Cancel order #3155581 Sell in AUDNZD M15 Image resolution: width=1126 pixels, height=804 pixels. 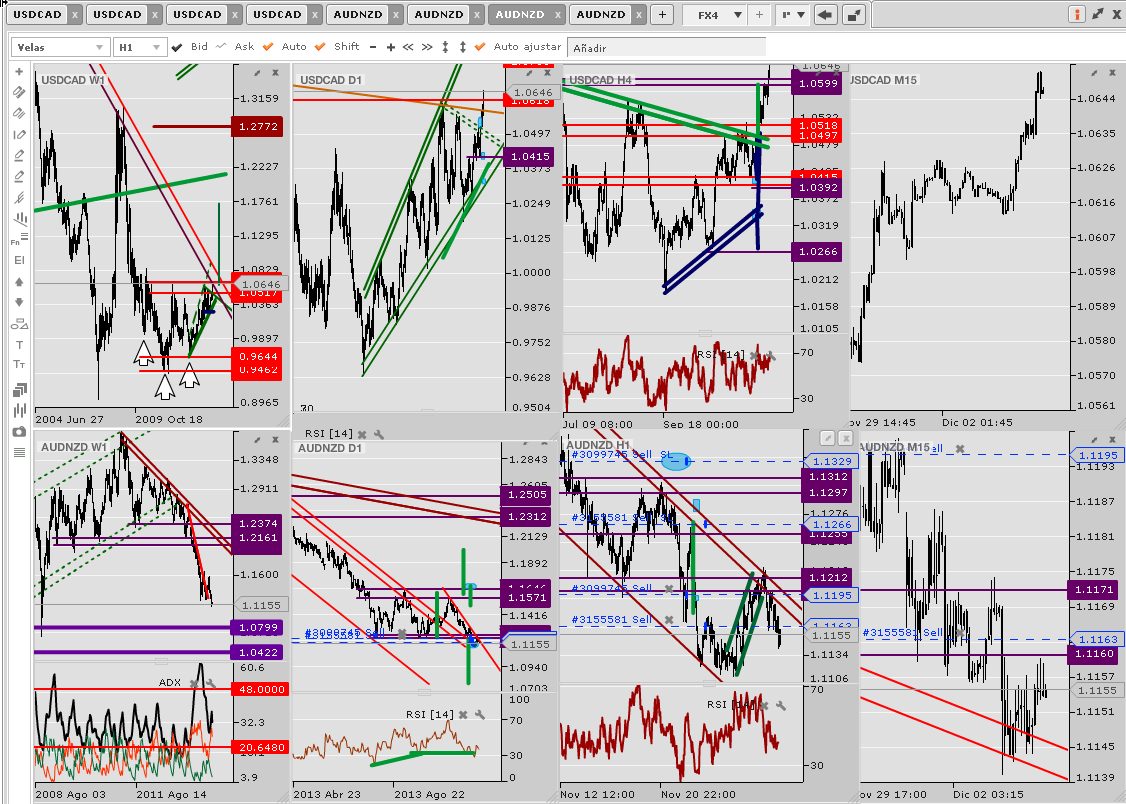point(959,633)
